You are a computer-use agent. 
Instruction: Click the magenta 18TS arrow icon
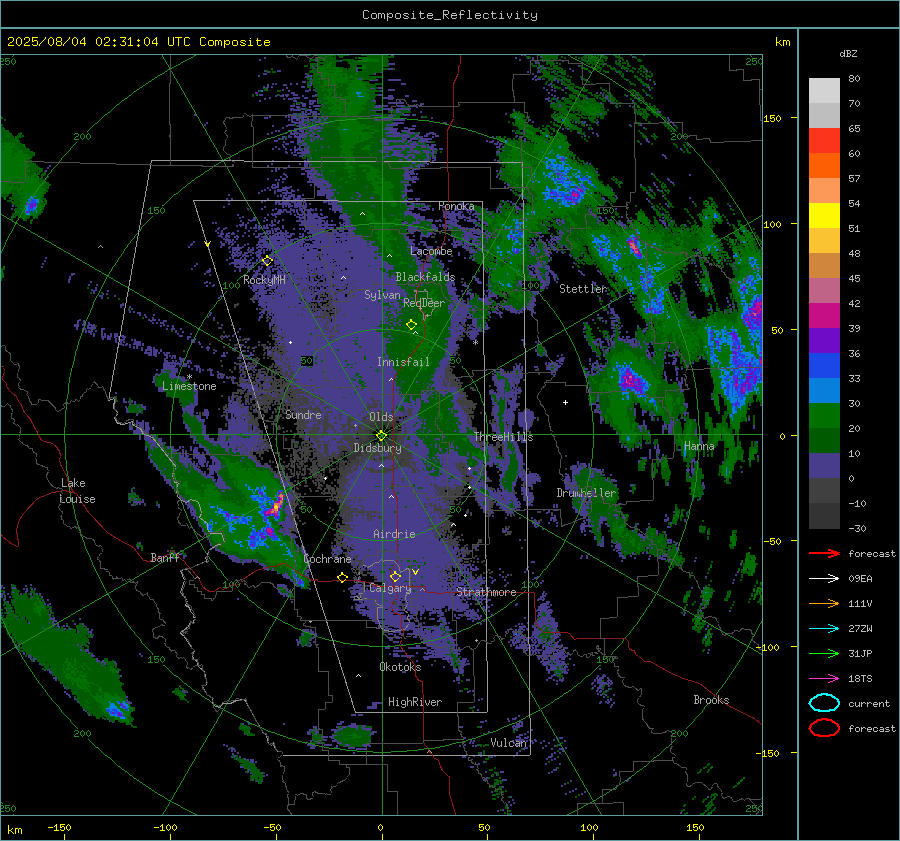(824, 679)
